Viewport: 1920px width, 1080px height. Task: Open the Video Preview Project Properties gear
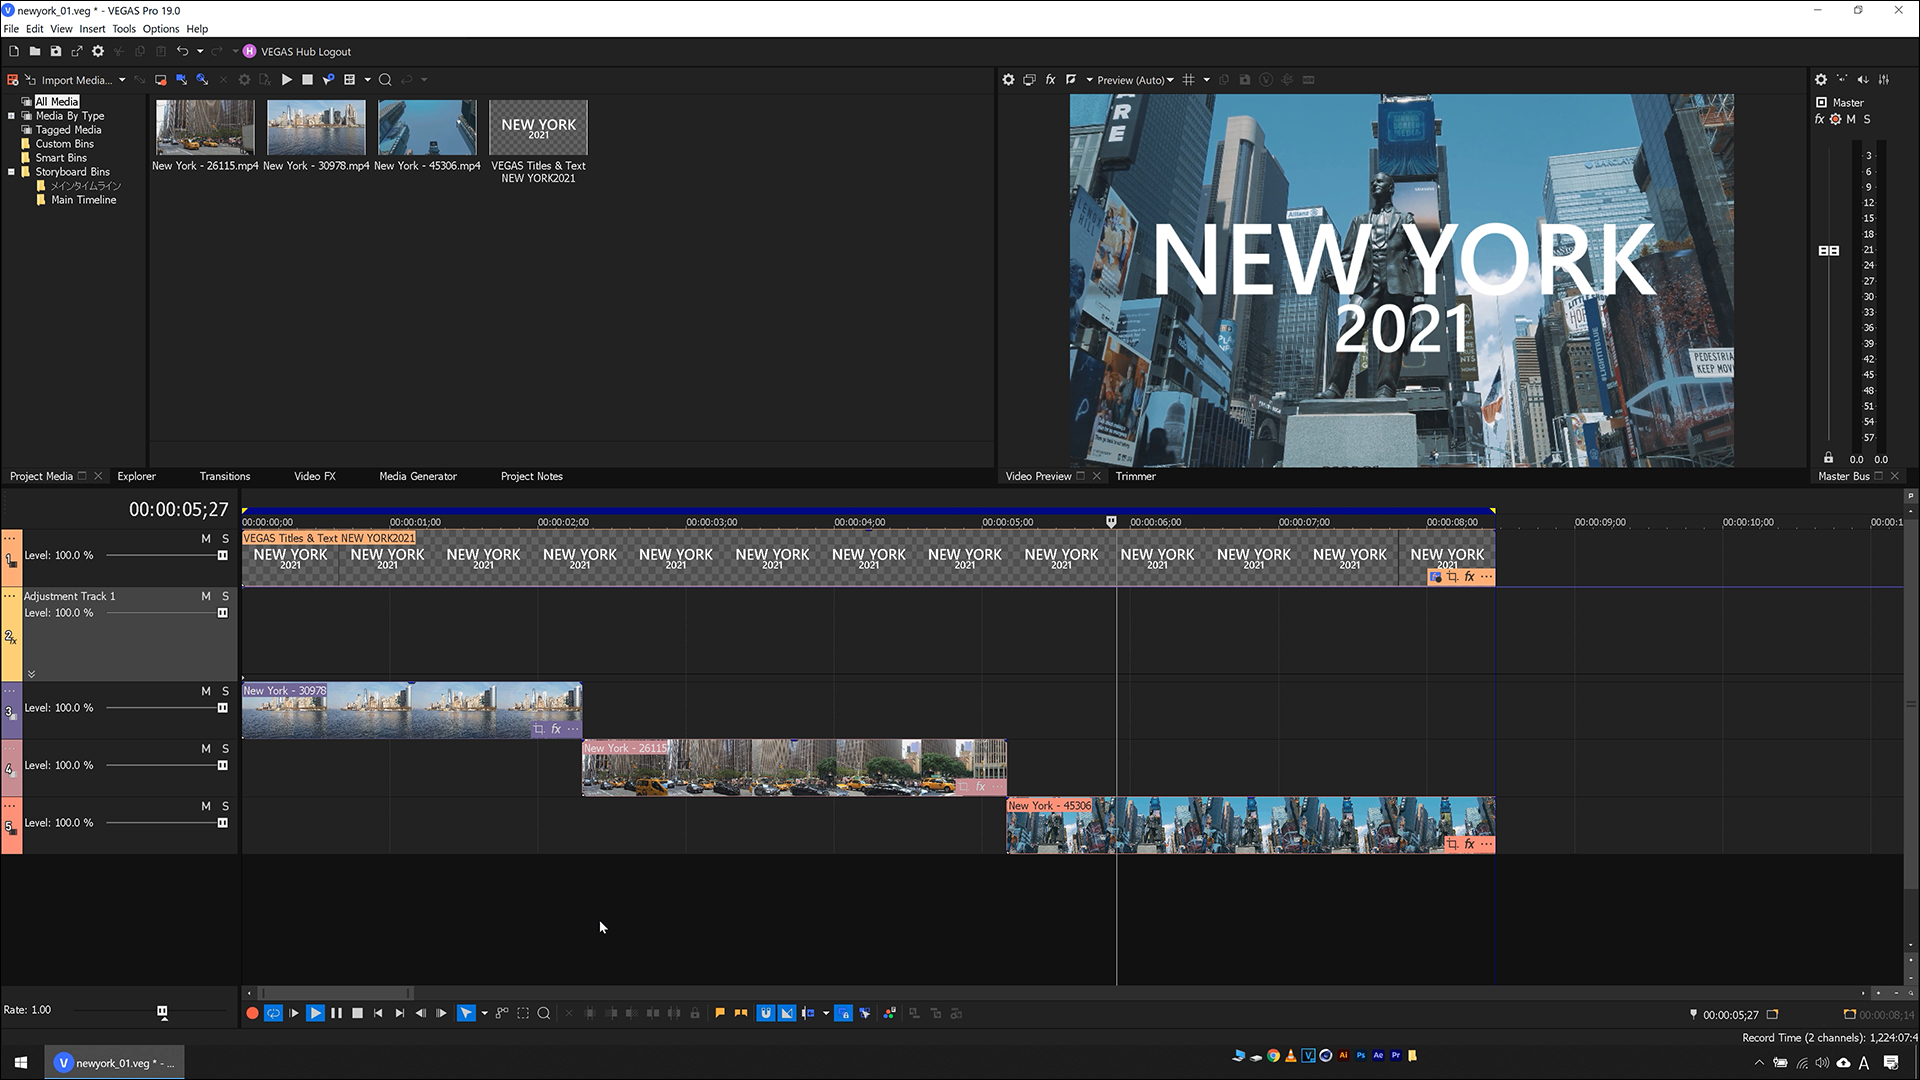pyautogui.click(x=1008, y=80)
